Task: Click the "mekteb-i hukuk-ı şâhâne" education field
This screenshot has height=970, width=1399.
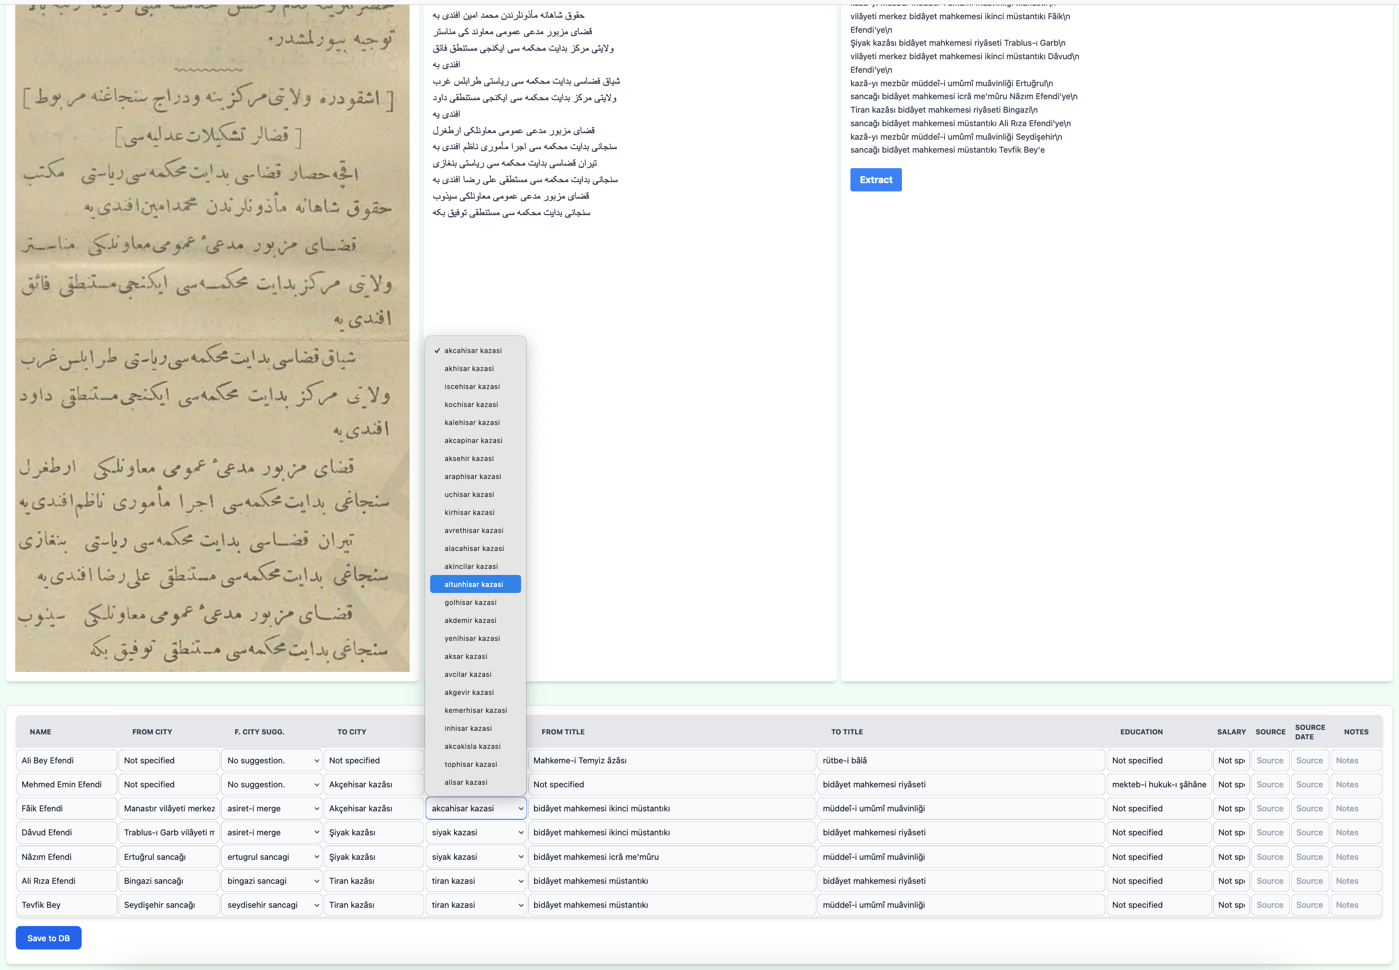Action: [1159, 784]
